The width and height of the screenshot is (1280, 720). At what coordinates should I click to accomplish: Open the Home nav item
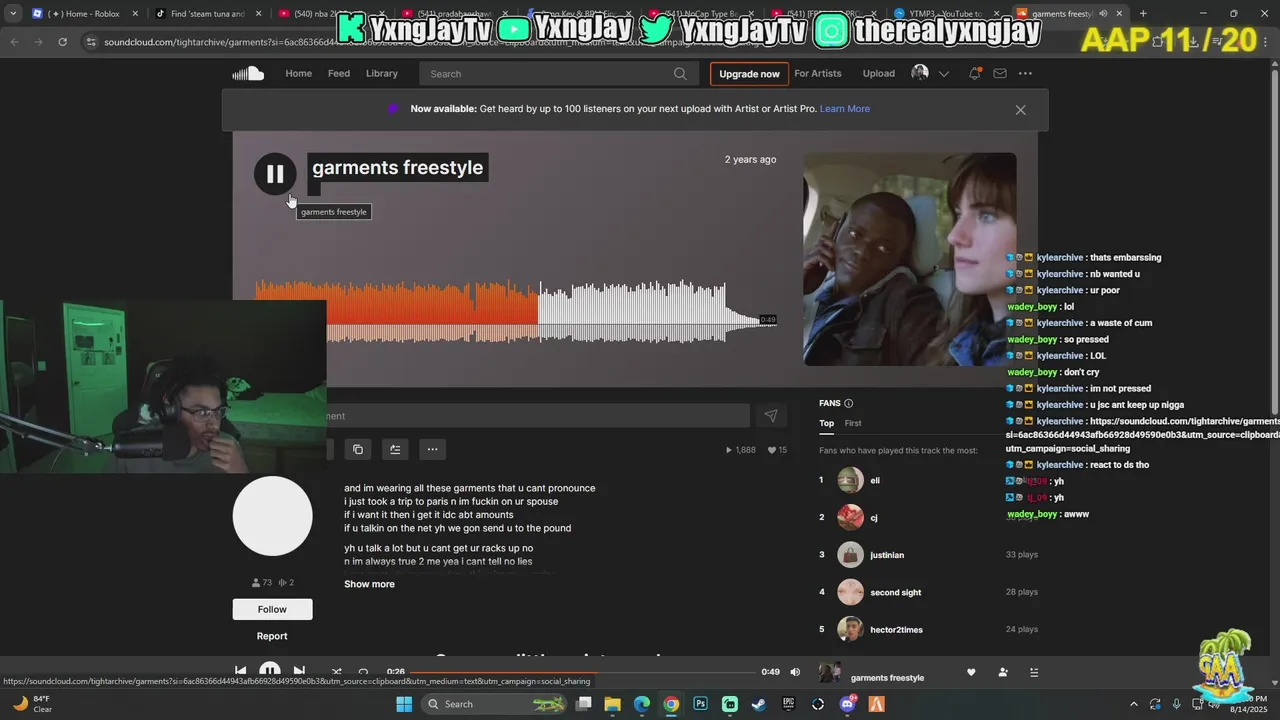[x=298, y=73]
